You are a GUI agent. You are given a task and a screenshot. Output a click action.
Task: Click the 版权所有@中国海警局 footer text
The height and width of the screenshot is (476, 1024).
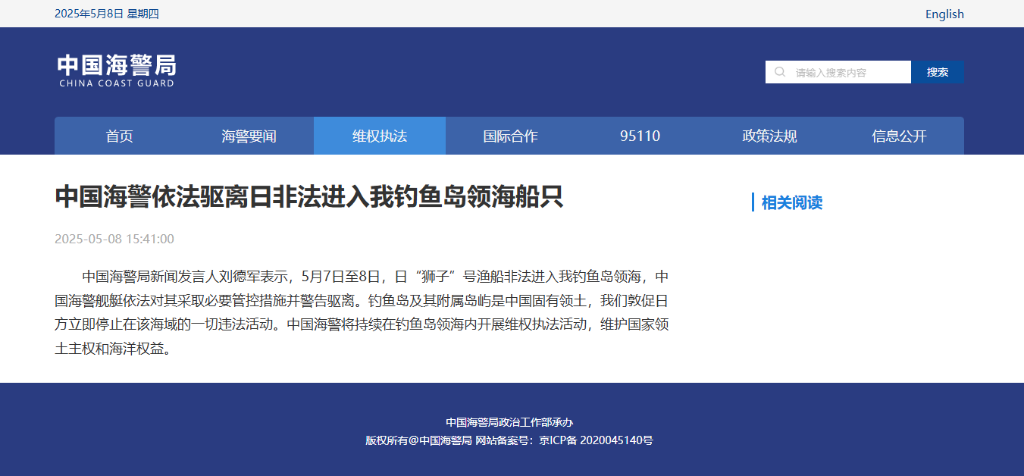(419, 441)
